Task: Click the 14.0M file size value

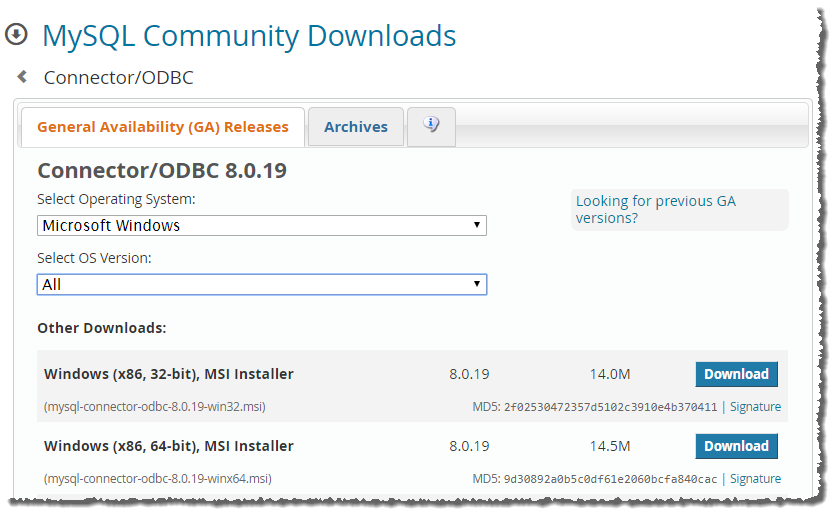Action: click(610, 374)
